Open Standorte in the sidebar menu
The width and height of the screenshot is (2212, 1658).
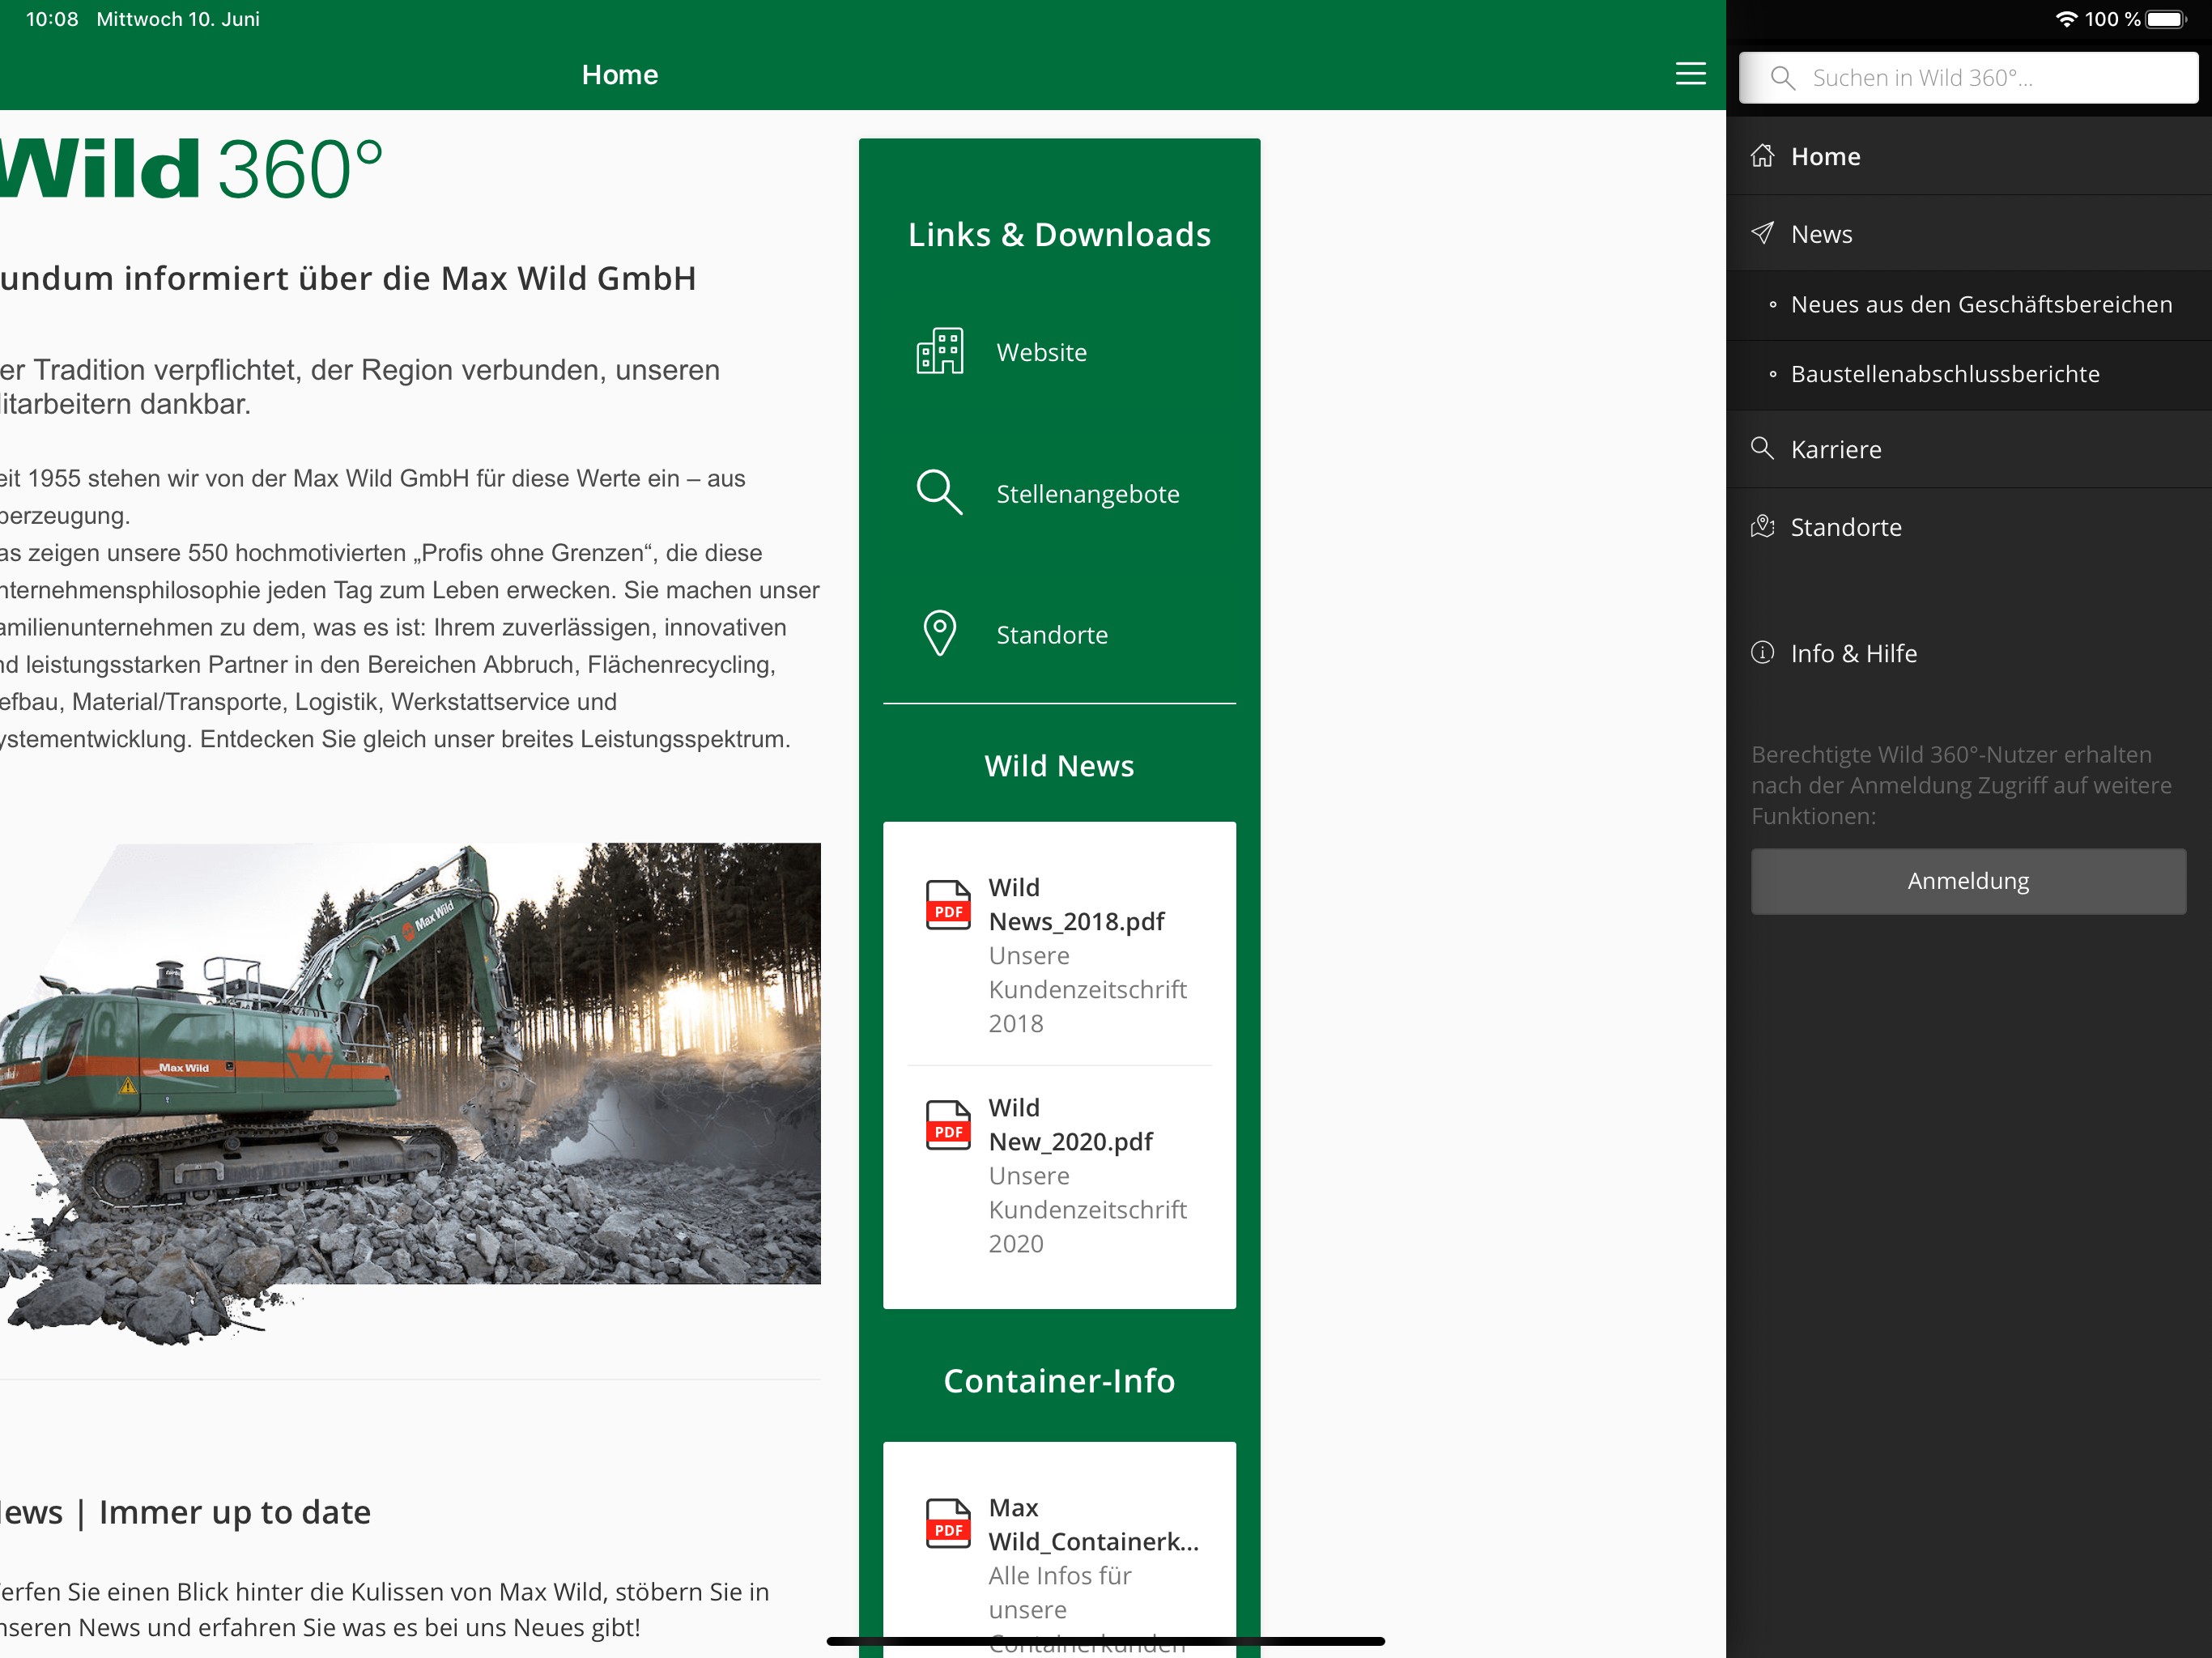pos(1968,527)
